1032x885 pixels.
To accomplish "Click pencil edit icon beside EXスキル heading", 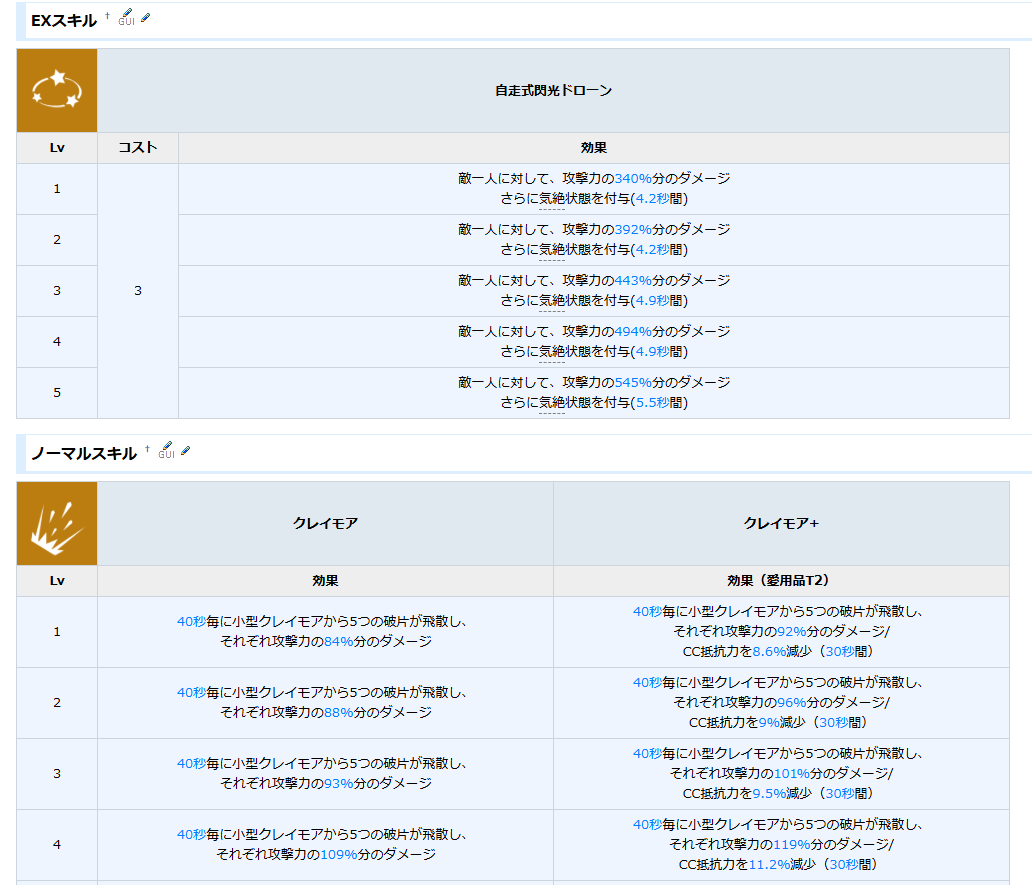I will [145, 18].
